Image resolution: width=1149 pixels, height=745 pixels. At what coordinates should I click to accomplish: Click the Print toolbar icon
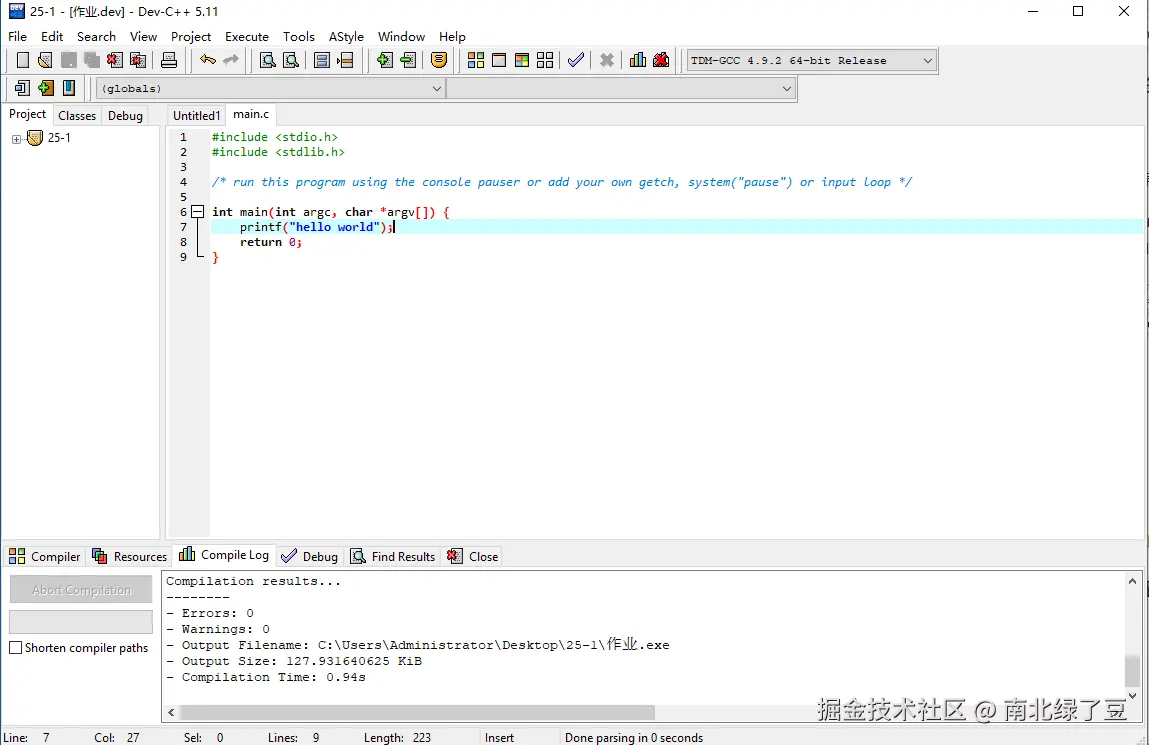(x=169, y=60)
